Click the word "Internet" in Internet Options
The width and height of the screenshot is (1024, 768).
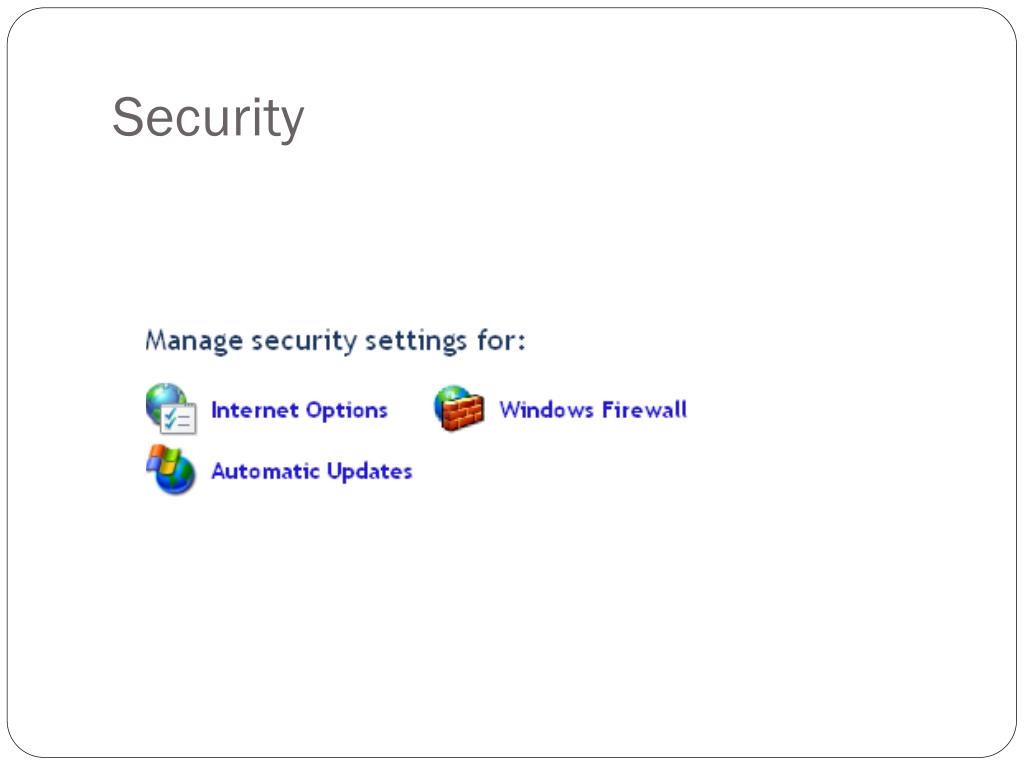pos(255,410)
